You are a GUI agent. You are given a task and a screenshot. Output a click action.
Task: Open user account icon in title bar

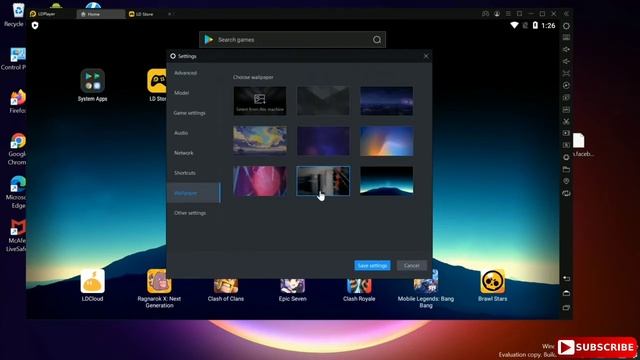(497, 13)
